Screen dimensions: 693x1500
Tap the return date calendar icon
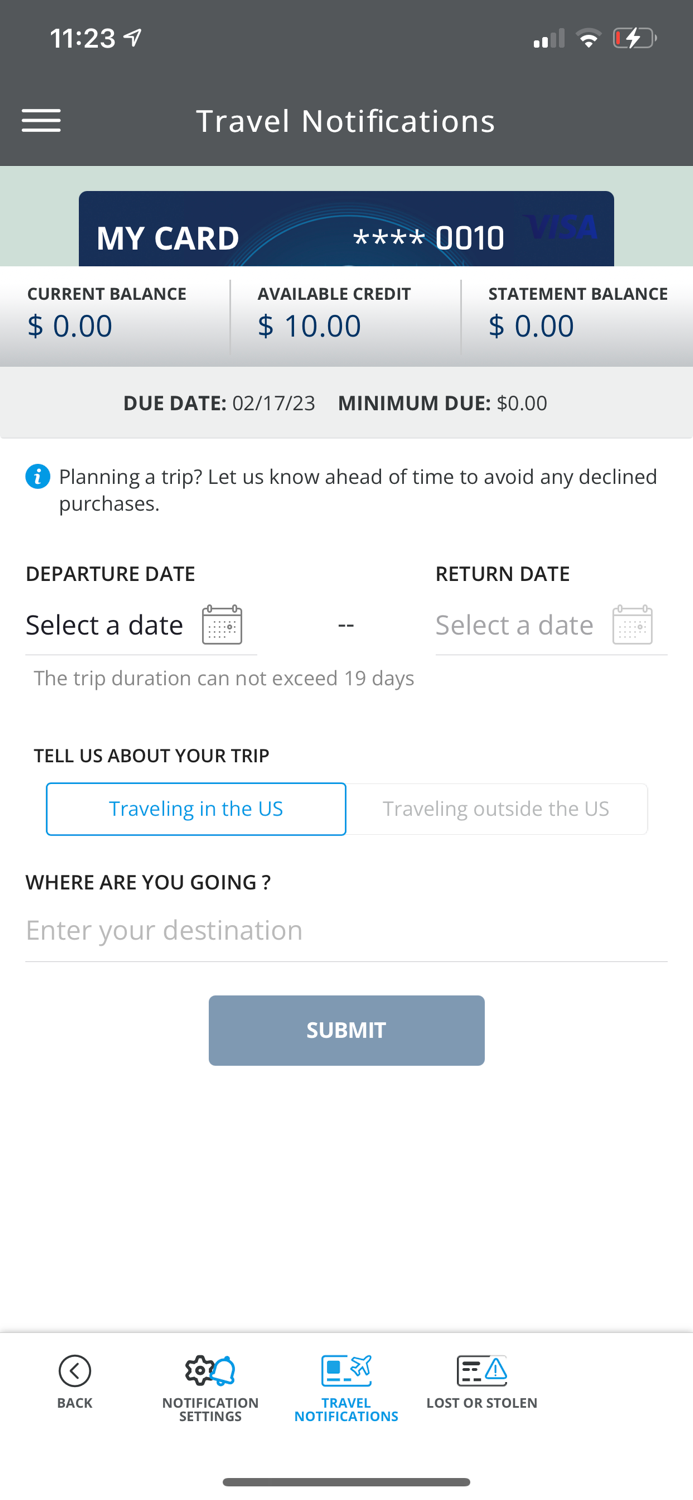[x=632, y=625]
